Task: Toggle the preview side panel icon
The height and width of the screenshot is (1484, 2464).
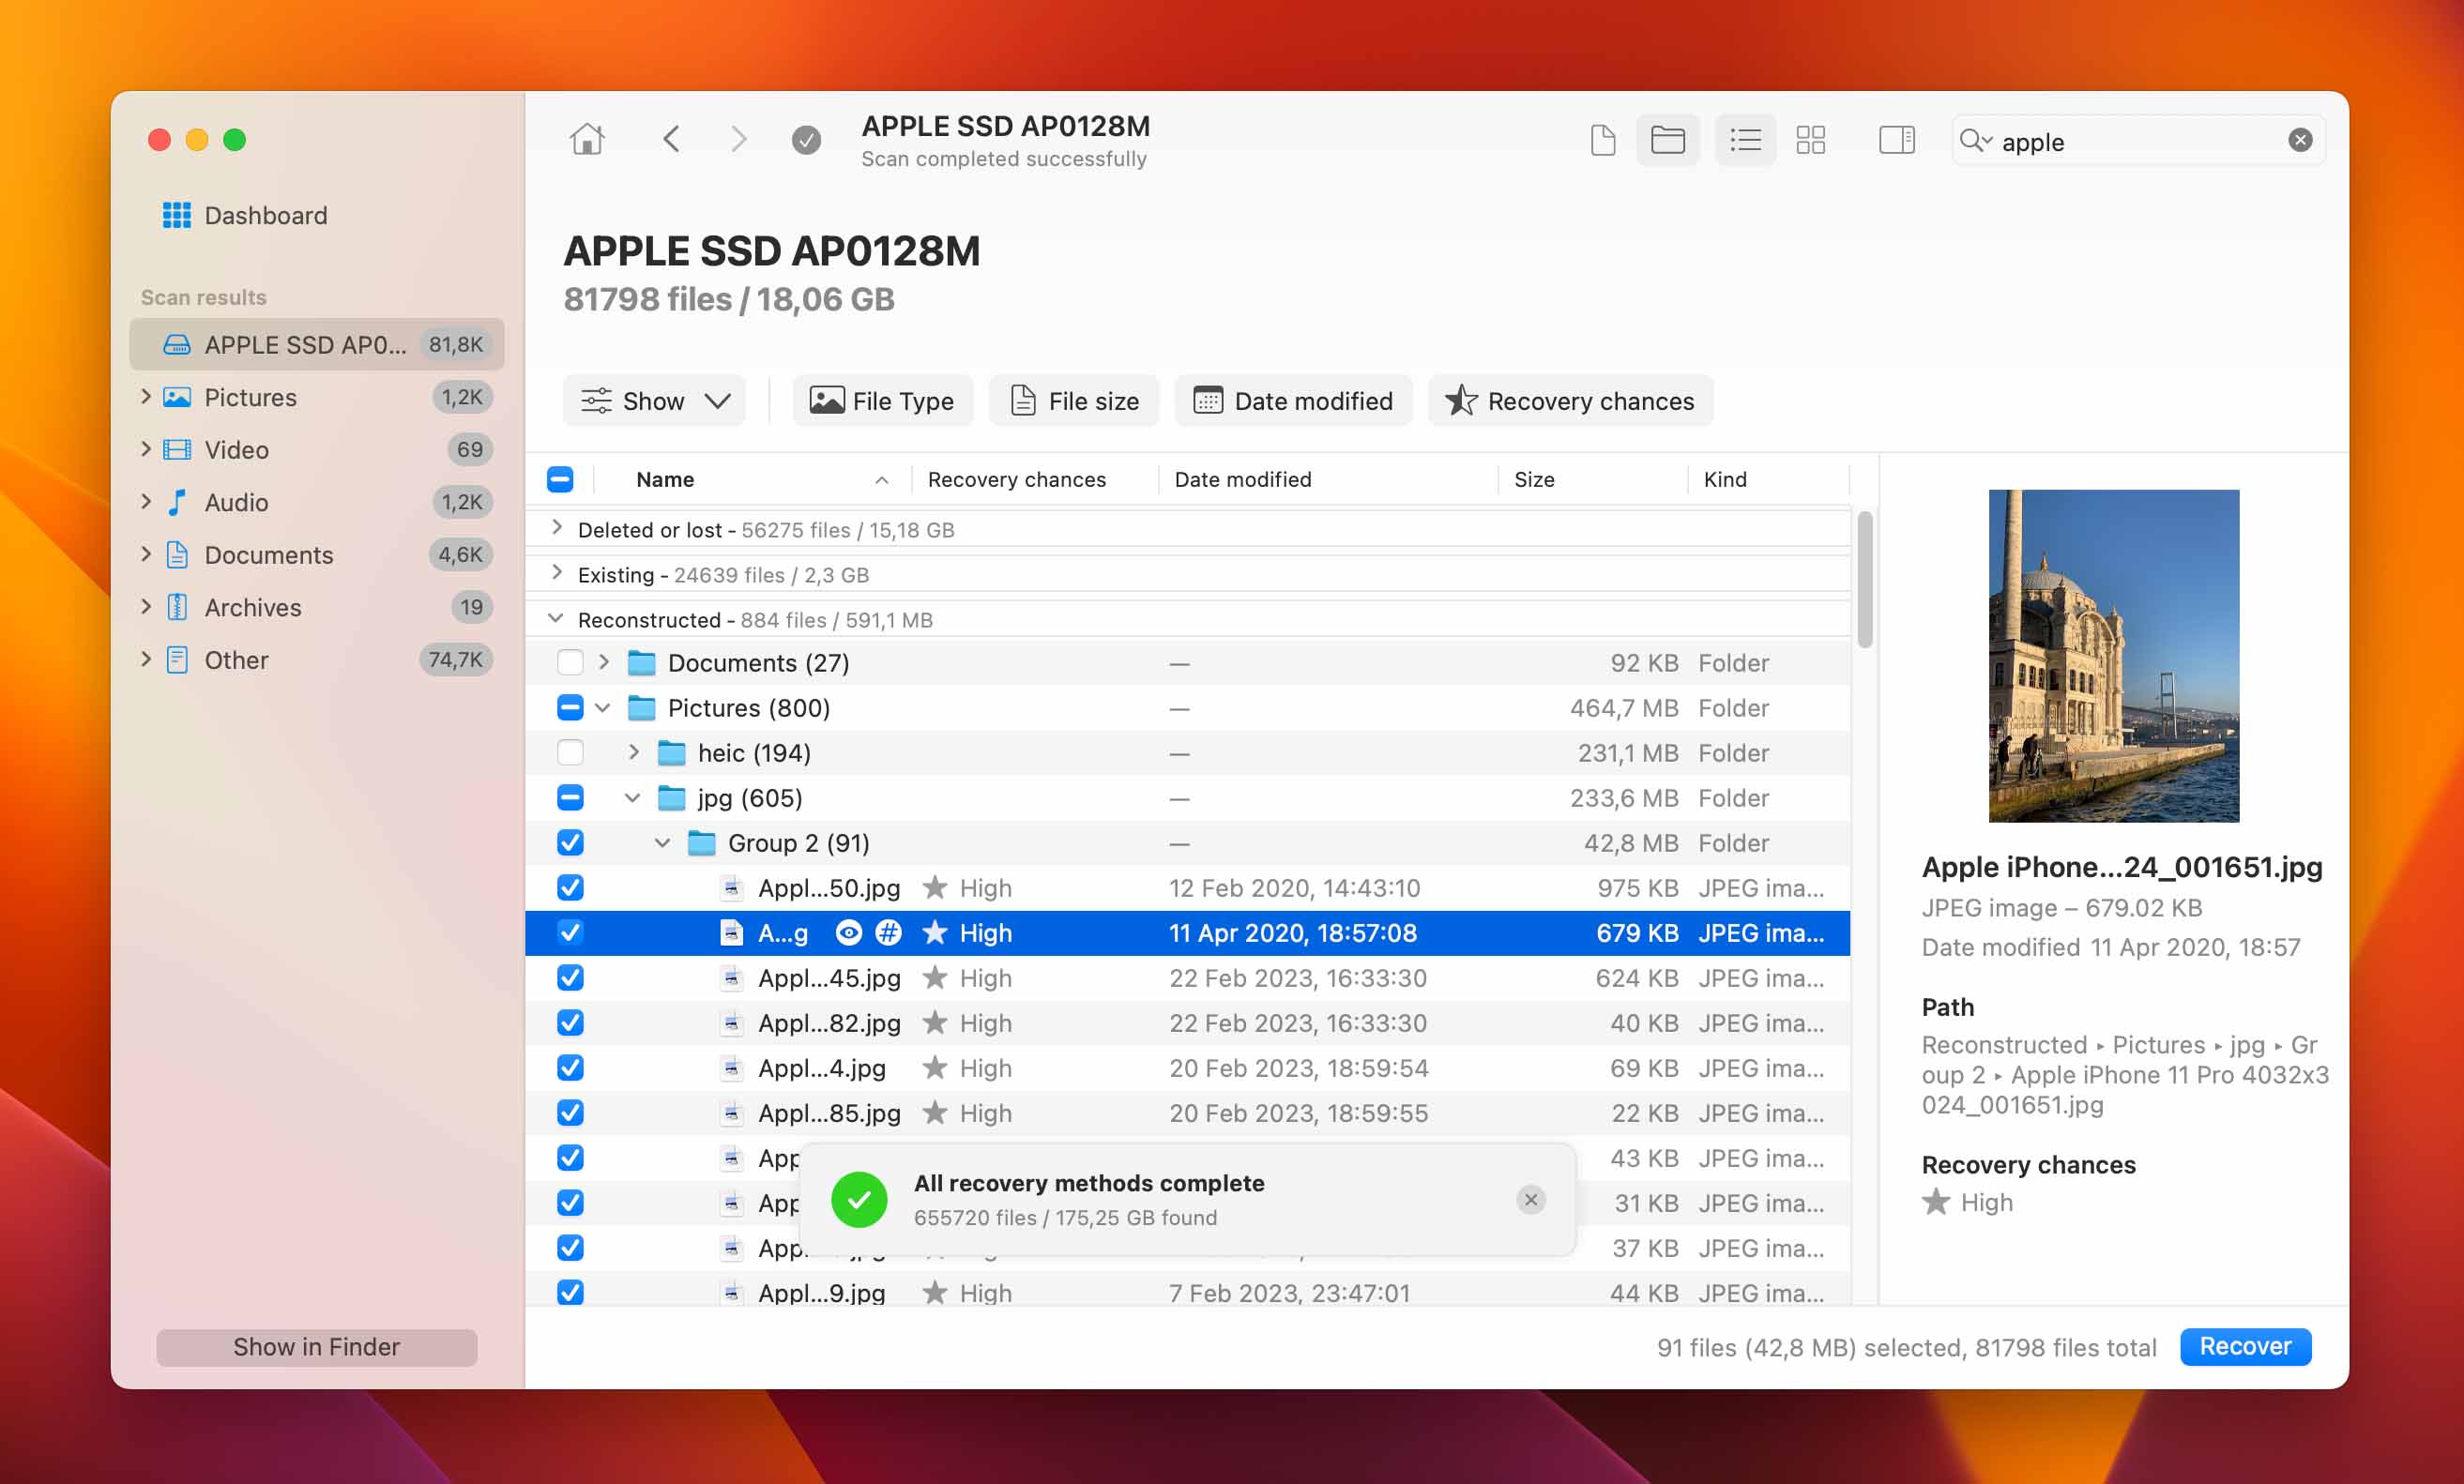Action: [x=1896, y=140]
